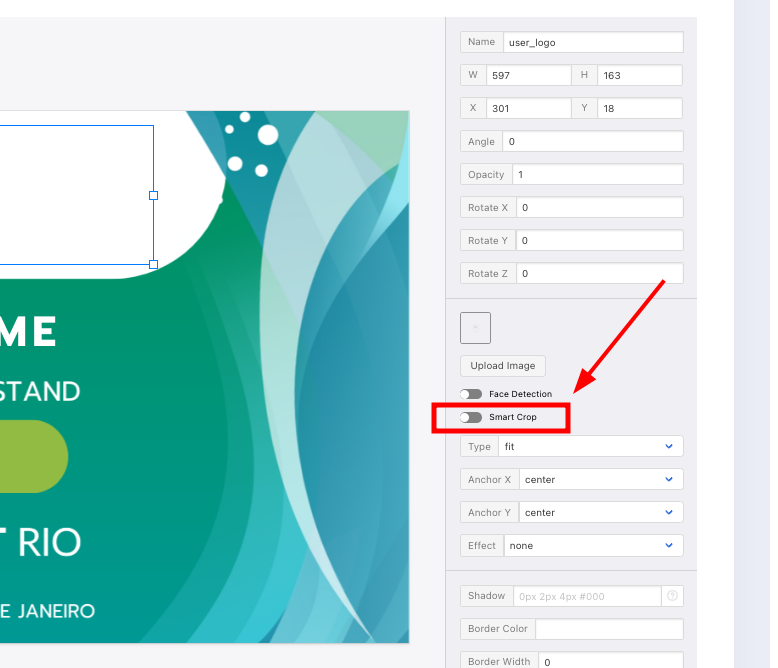Click the Angle input field
The width and height of the screenshot is (778, 668).
[x=592, y=141]
